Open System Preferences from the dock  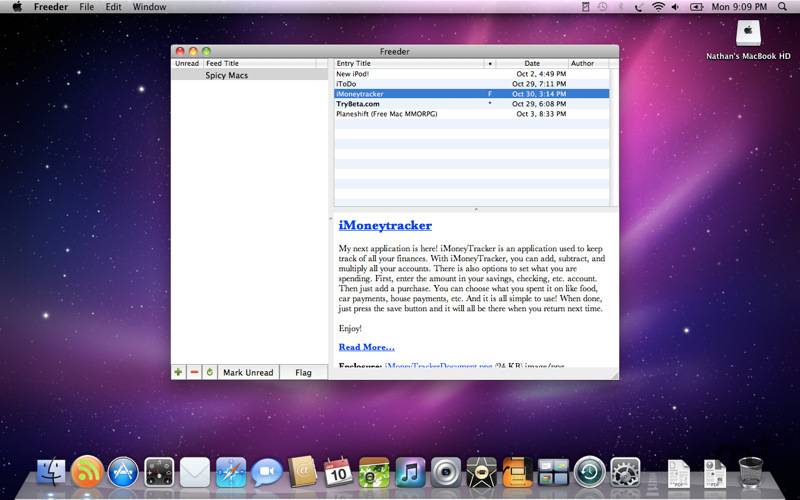[625, 472]
